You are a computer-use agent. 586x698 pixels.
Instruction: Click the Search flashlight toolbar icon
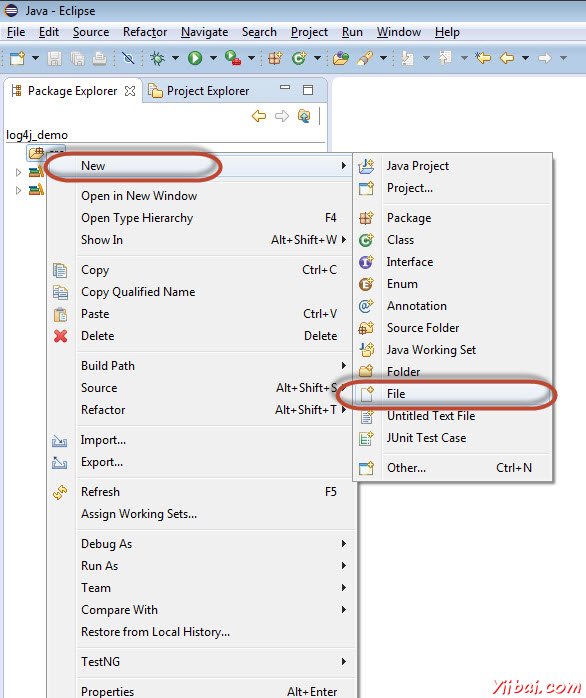(x=365, y=58)
